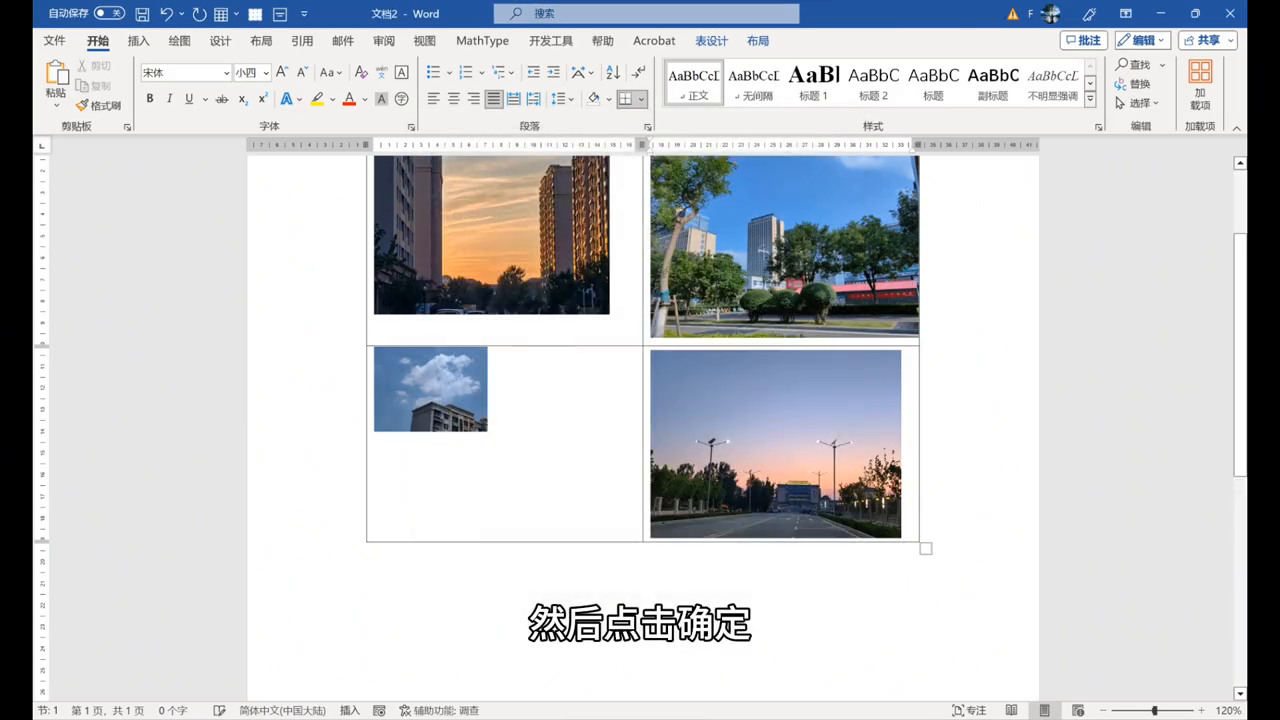Viewport: 1280px width, 720px height.
Task: Switch to Read Mode view in status bar
Action: [x=1012, y=710]
